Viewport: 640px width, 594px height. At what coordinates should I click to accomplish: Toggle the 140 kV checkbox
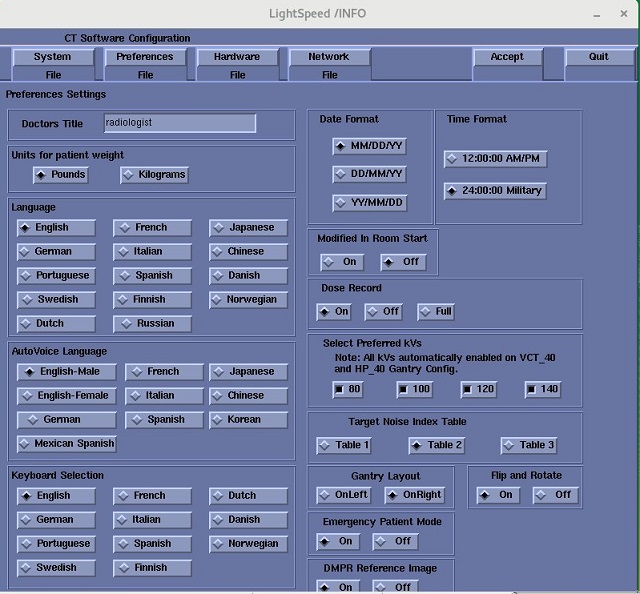click(545, 389)
